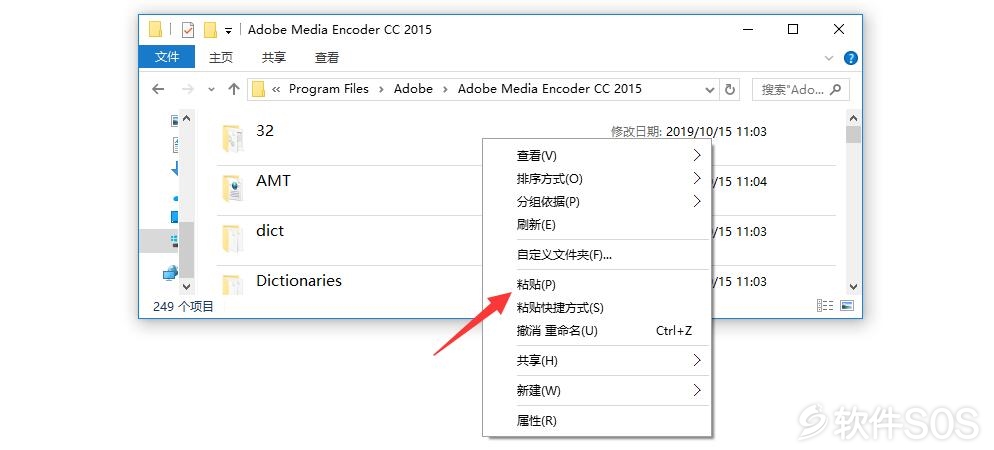Choose 撤消 重命名(U) in context menu
This screenshot has width=994, height=450.
click(597, 331)
